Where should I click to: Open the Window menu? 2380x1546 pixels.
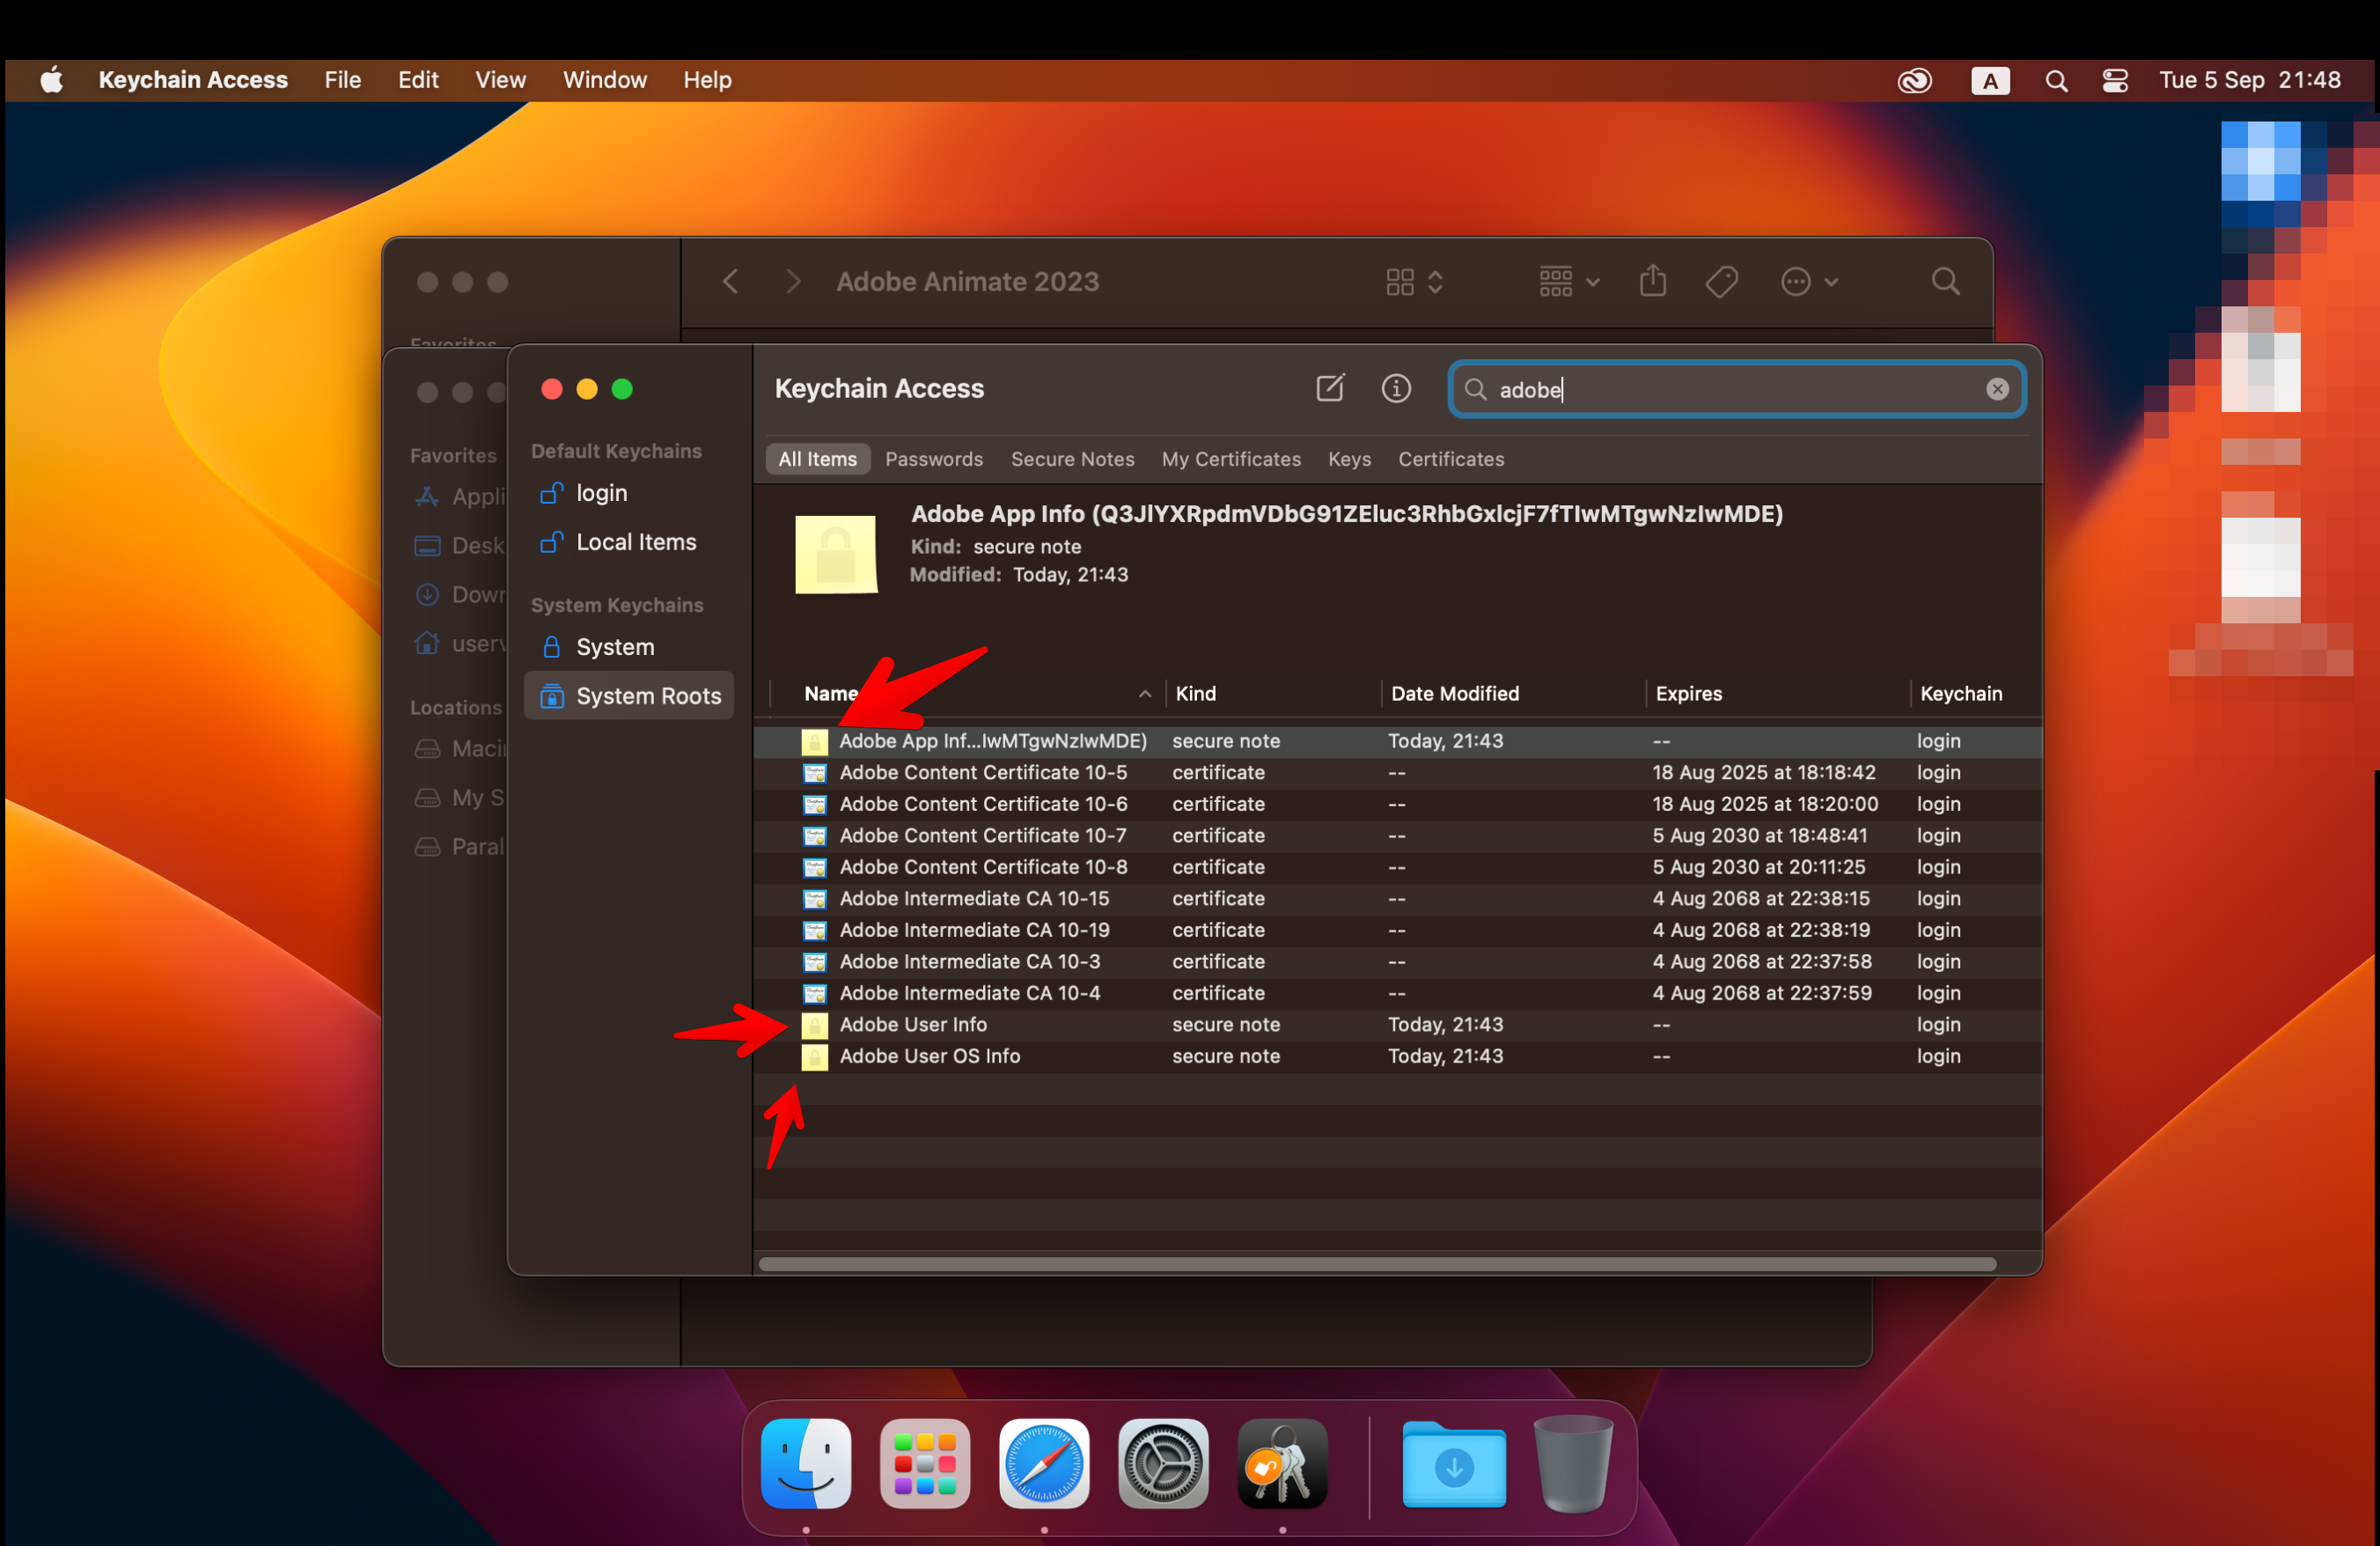pyautogui.click(x=604, y=80)
